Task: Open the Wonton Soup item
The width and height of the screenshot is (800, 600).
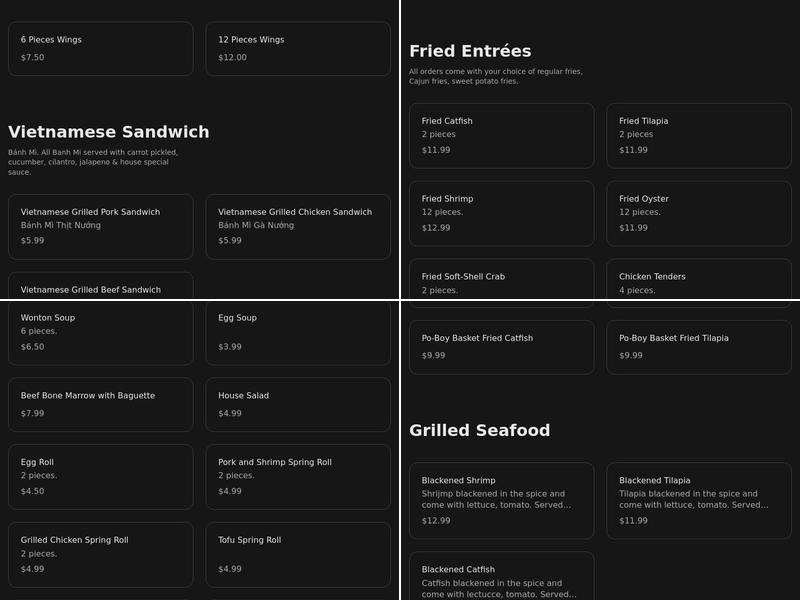Action: pyautogui.click(x=100, y=333)
